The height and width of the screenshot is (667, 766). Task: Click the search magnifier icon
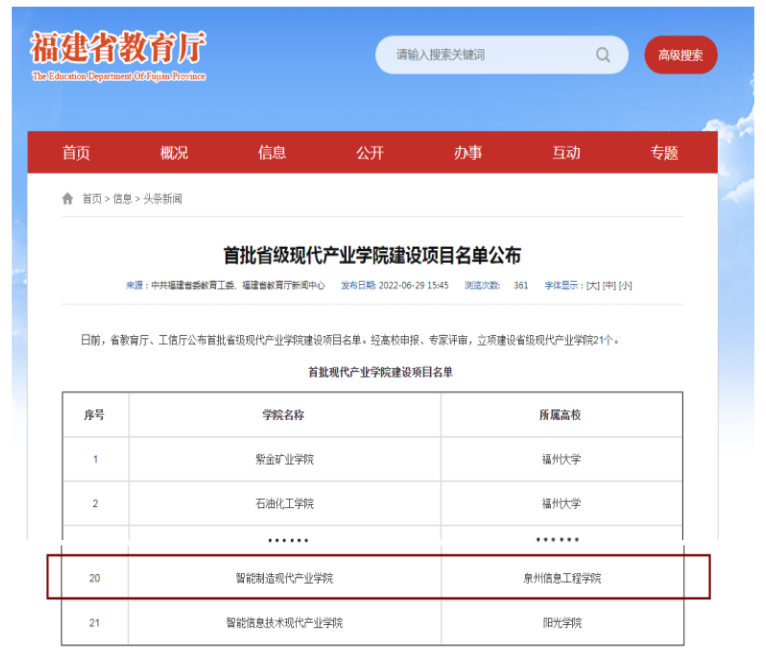[x=603, y=55]
